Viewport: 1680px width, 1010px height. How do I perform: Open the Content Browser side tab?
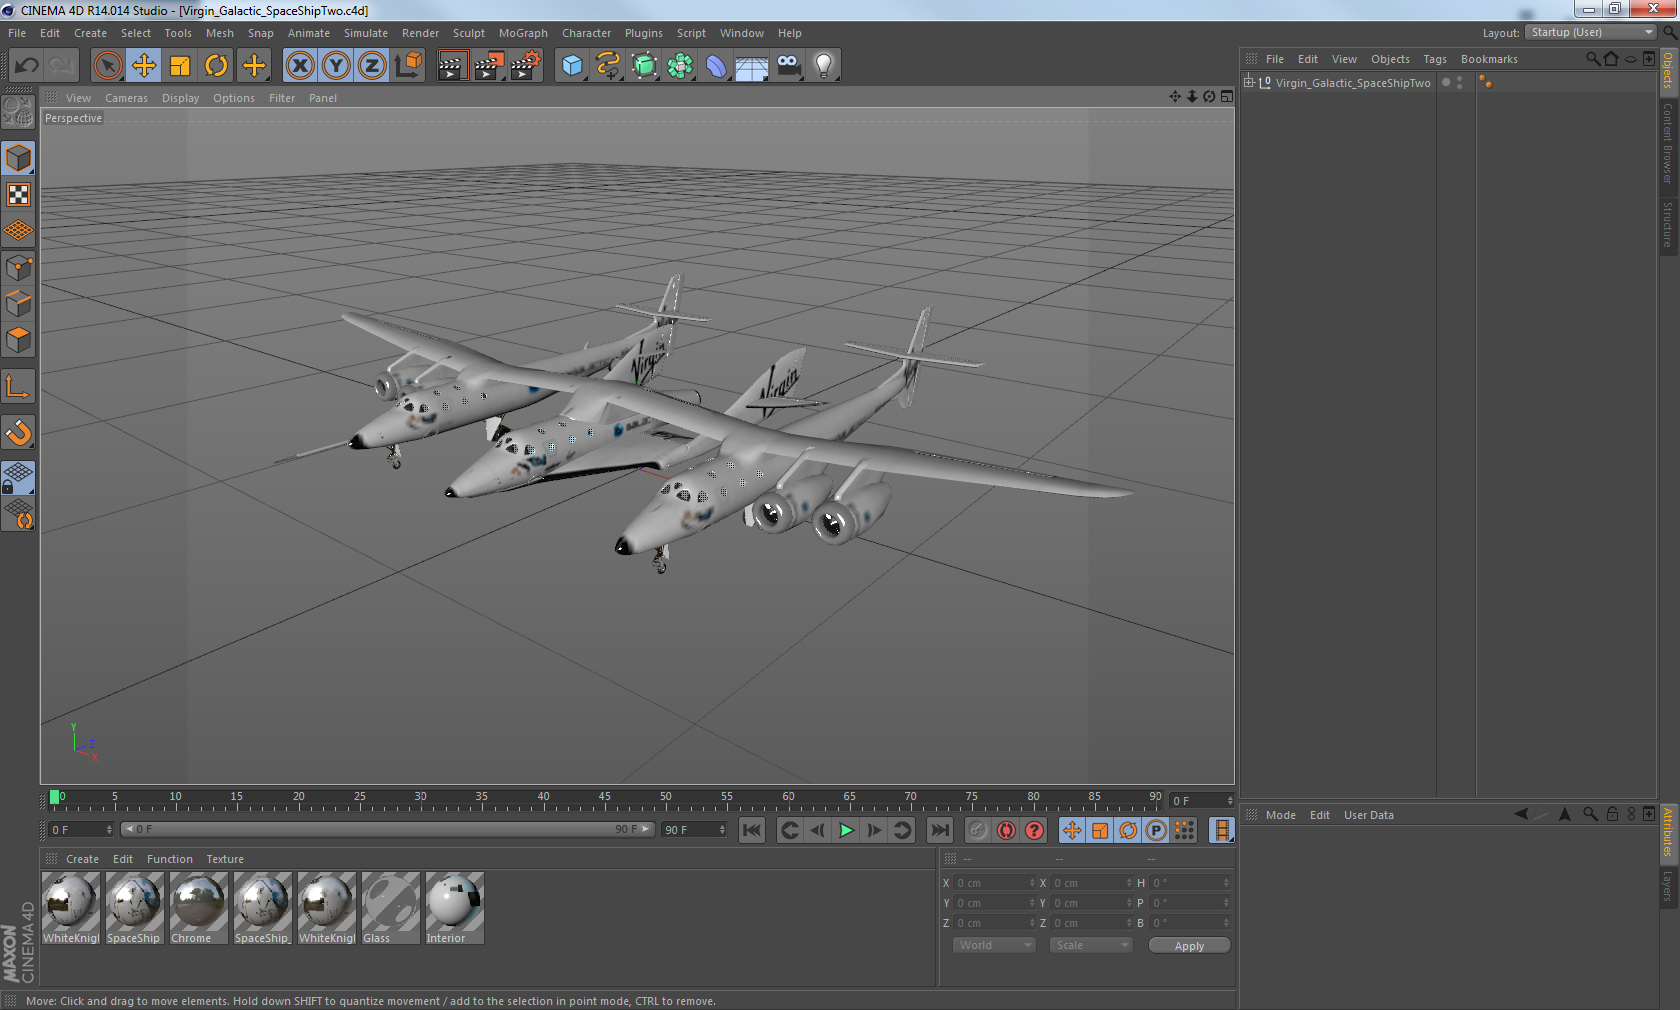click(x=1668, y=143)
